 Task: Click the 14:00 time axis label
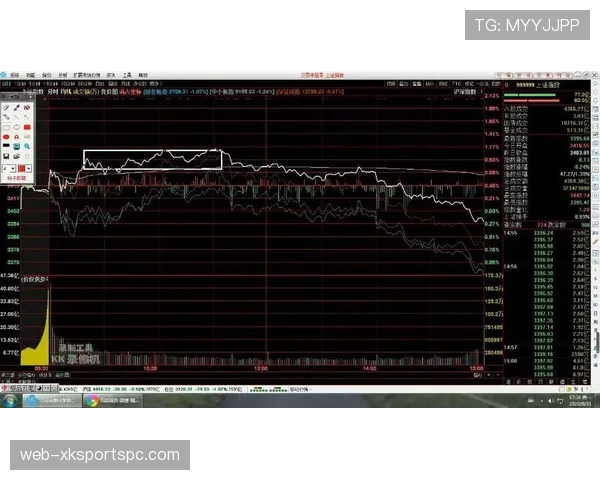370,368
